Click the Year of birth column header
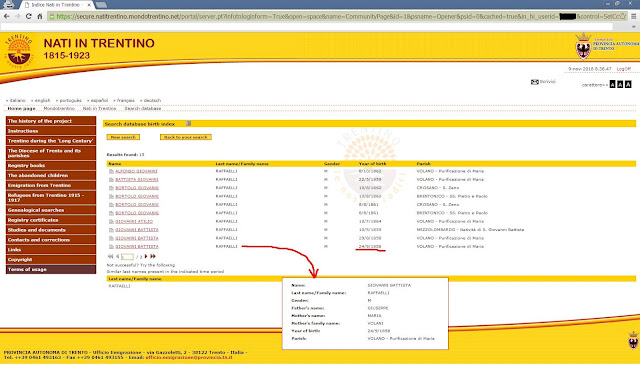The width and height of the screenshot is (640, 365). [x=372, y=164]
